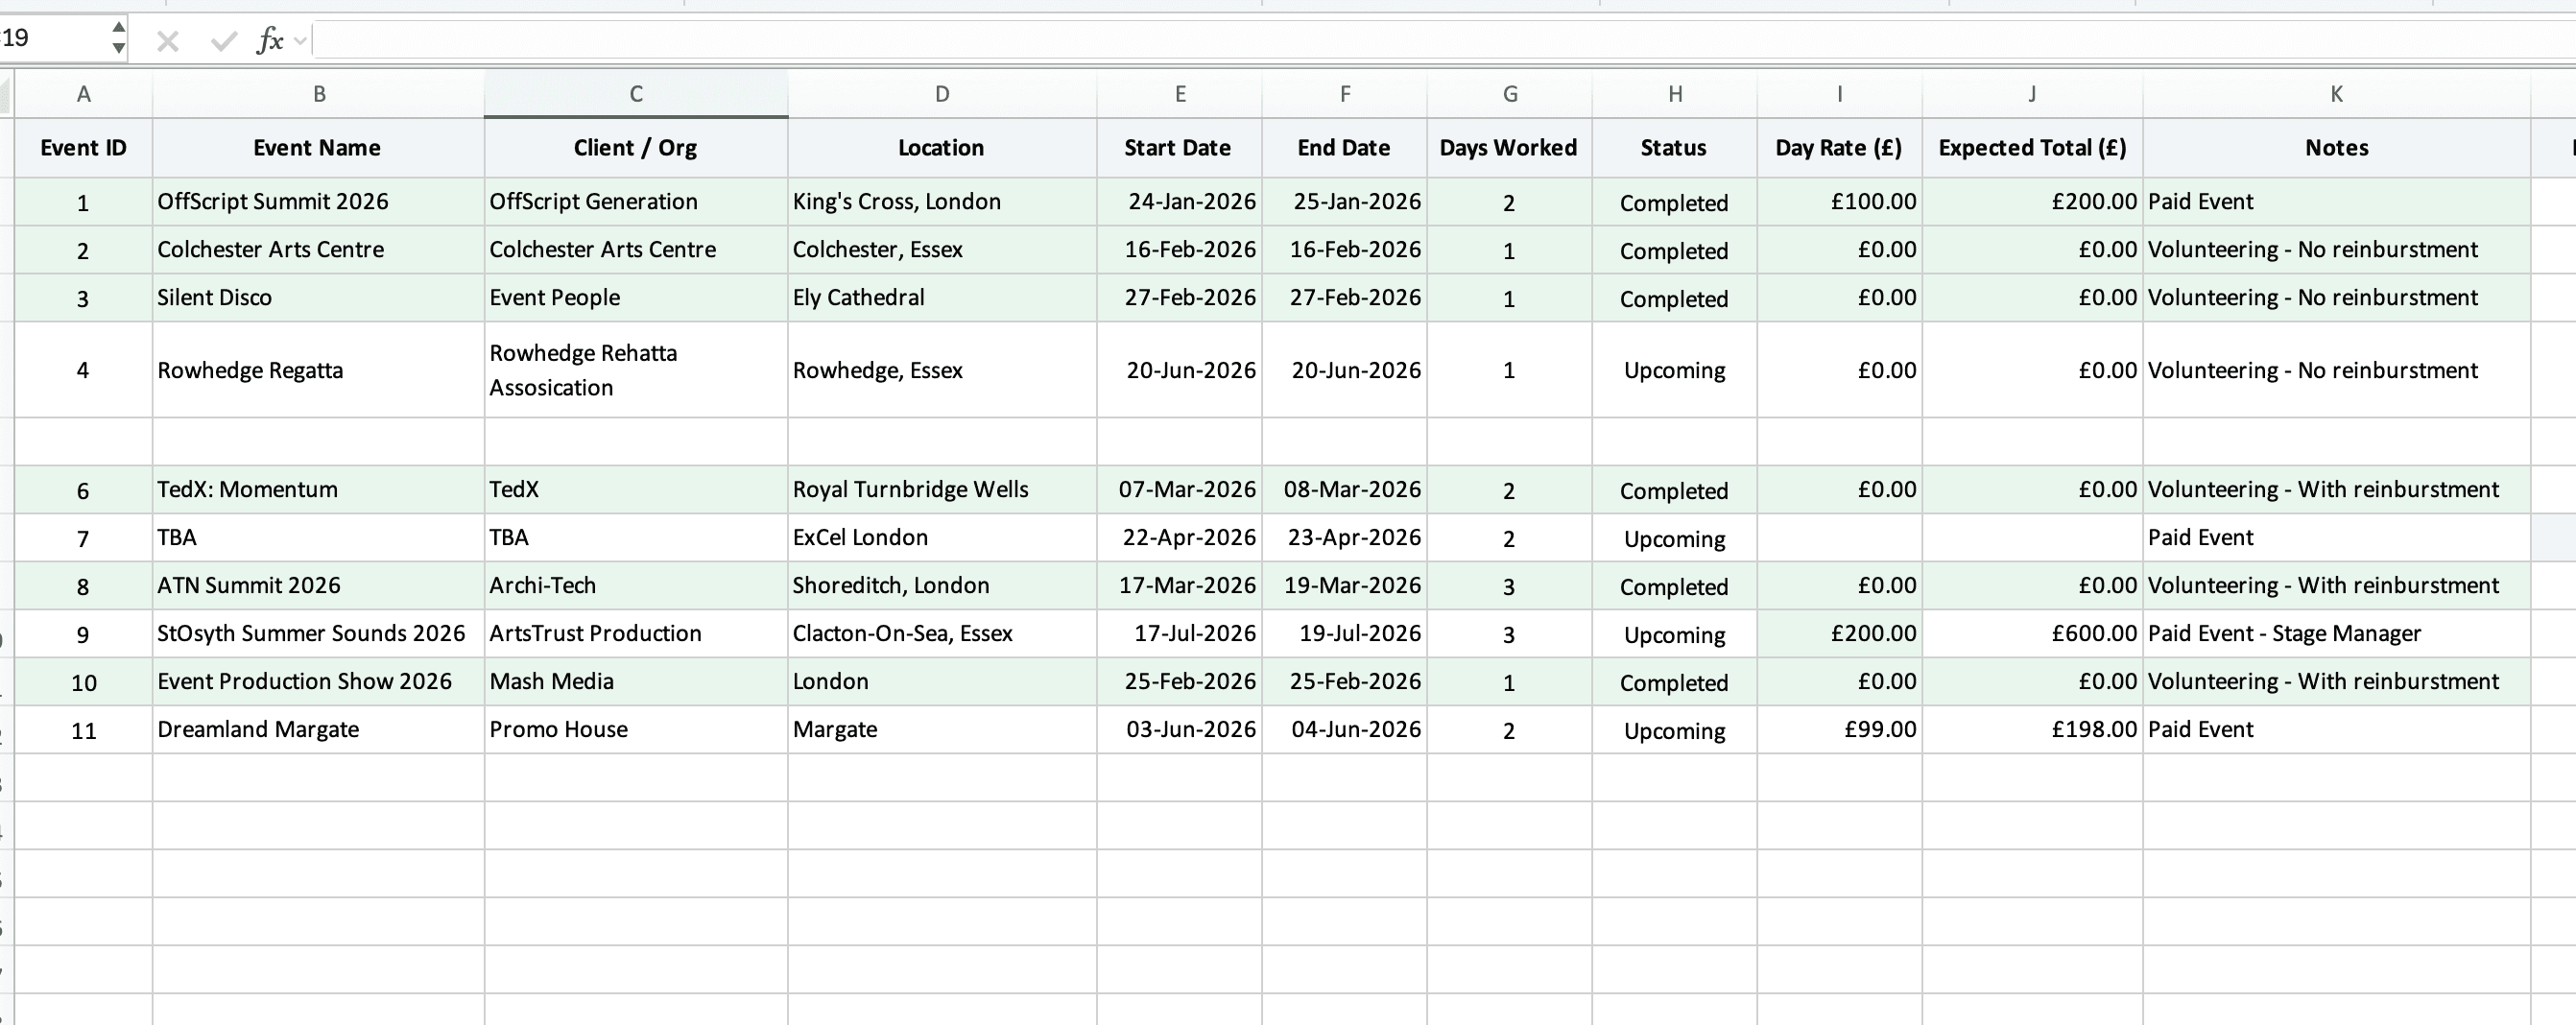This screenshot has width=2576, height=1025.
Task: Click the 'Status' header cell
Action: (1675, 148)
